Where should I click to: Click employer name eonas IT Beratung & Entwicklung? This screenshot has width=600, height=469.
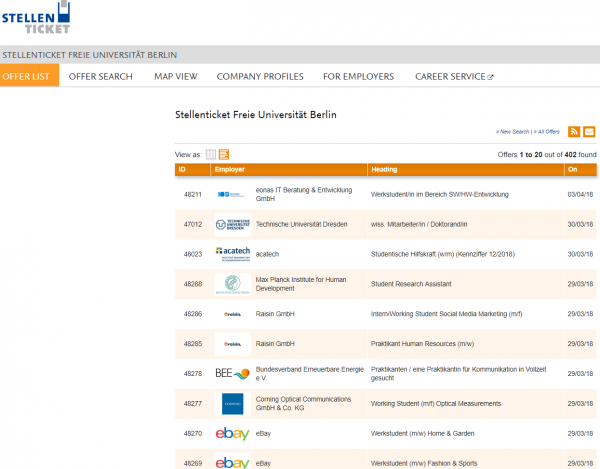304,194
